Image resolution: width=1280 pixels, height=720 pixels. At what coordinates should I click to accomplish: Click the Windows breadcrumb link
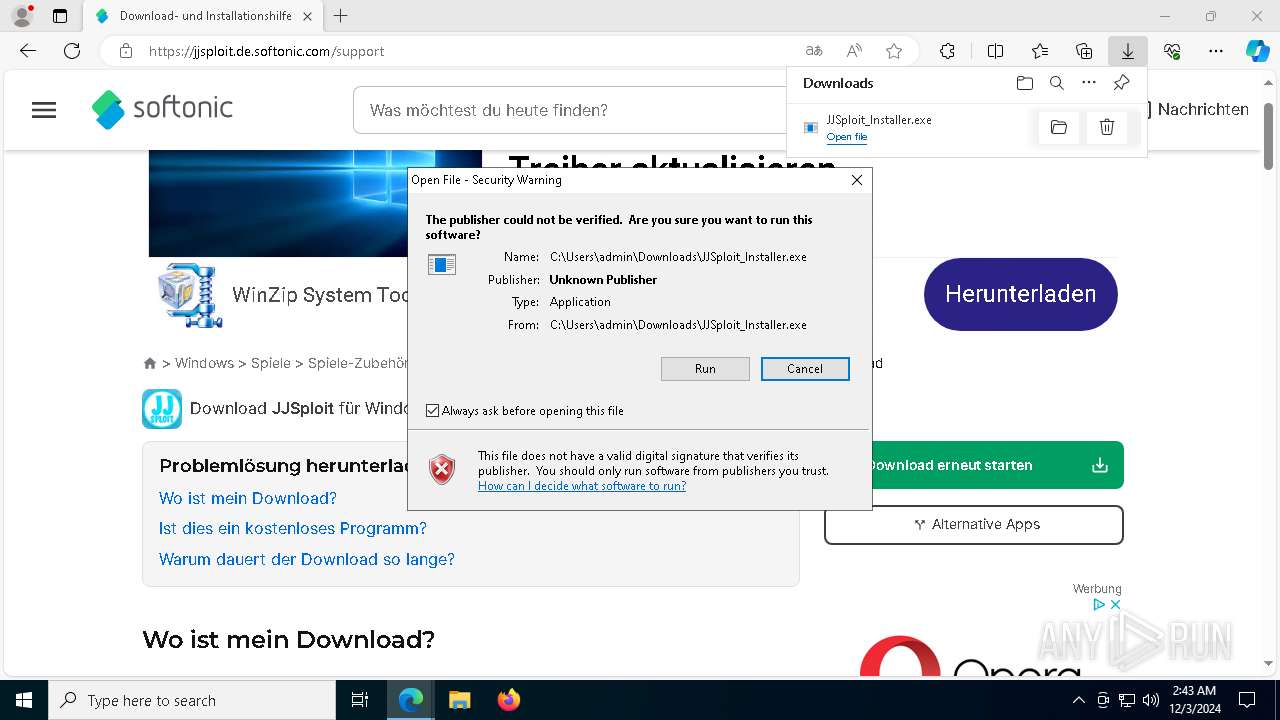[x=204, y=363]
